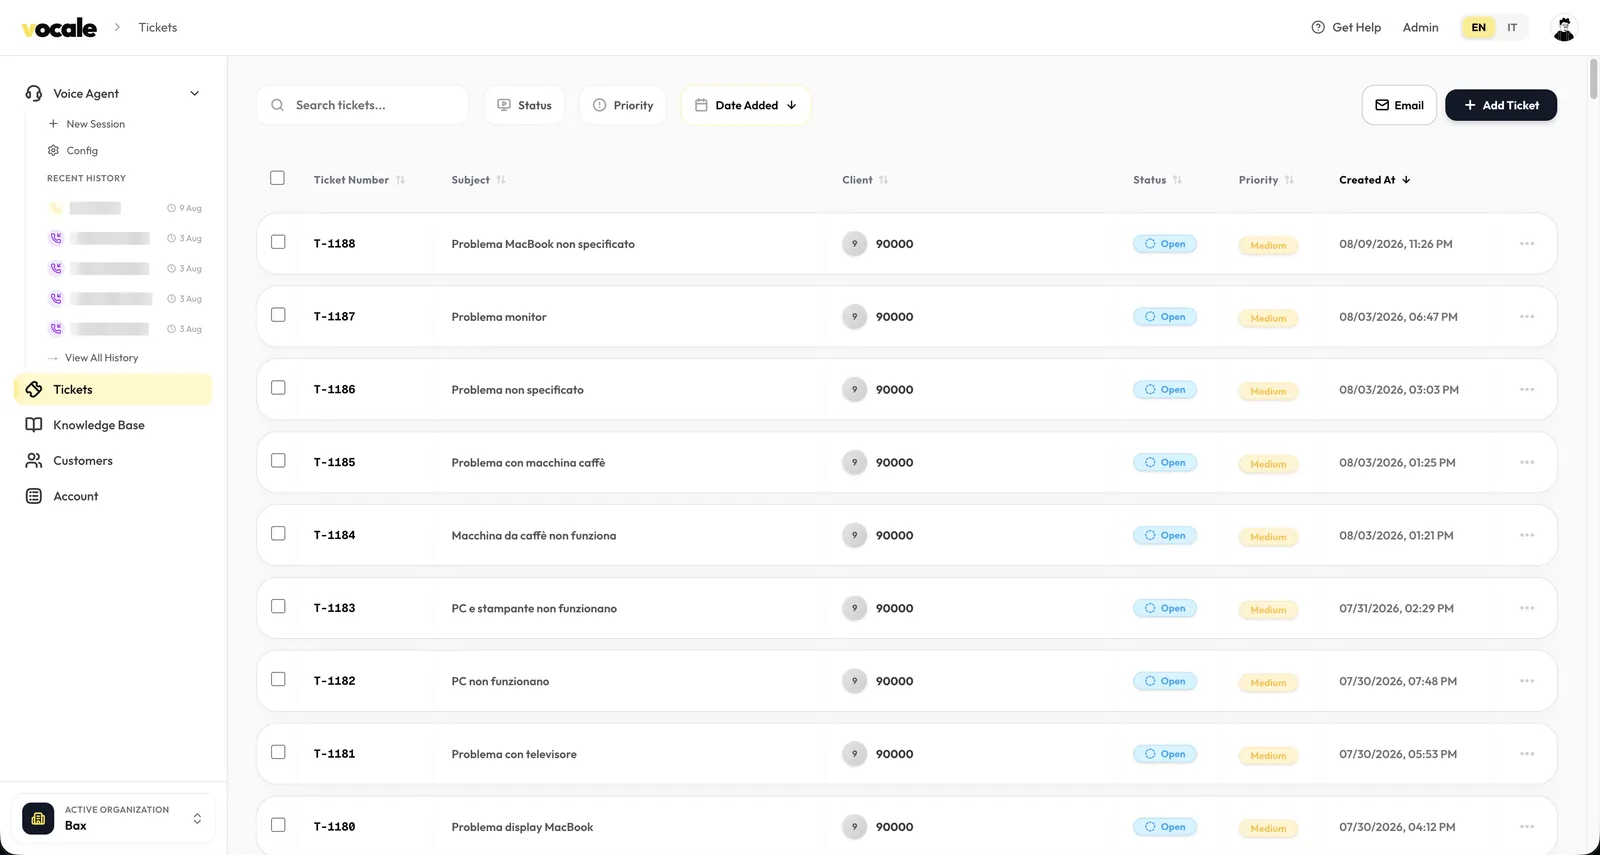
Task: Sort by Client column arrows
Action: [x=884, y=180]
